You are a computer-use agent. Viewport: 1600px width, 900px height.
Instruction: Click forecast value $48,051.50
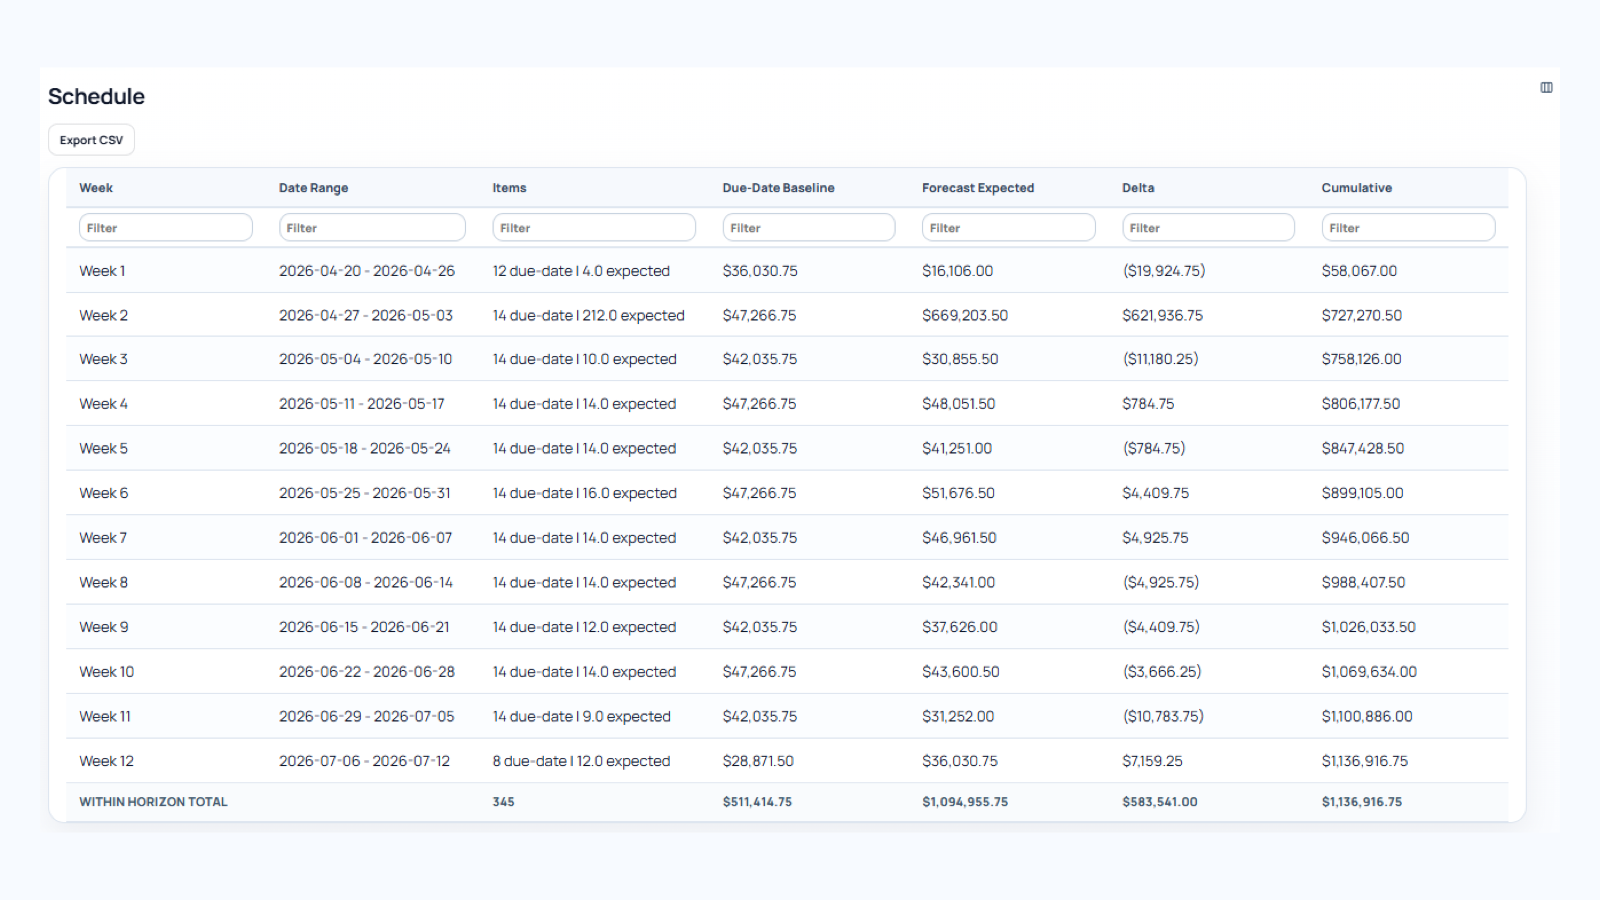pyautogui.click(x=959, y=404)
